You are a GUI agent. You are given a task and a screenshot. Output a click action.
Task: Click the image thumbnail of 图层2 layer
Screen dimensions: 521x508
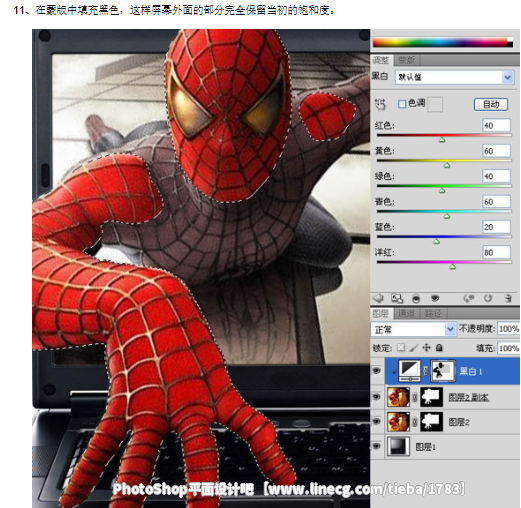[398, 422]
